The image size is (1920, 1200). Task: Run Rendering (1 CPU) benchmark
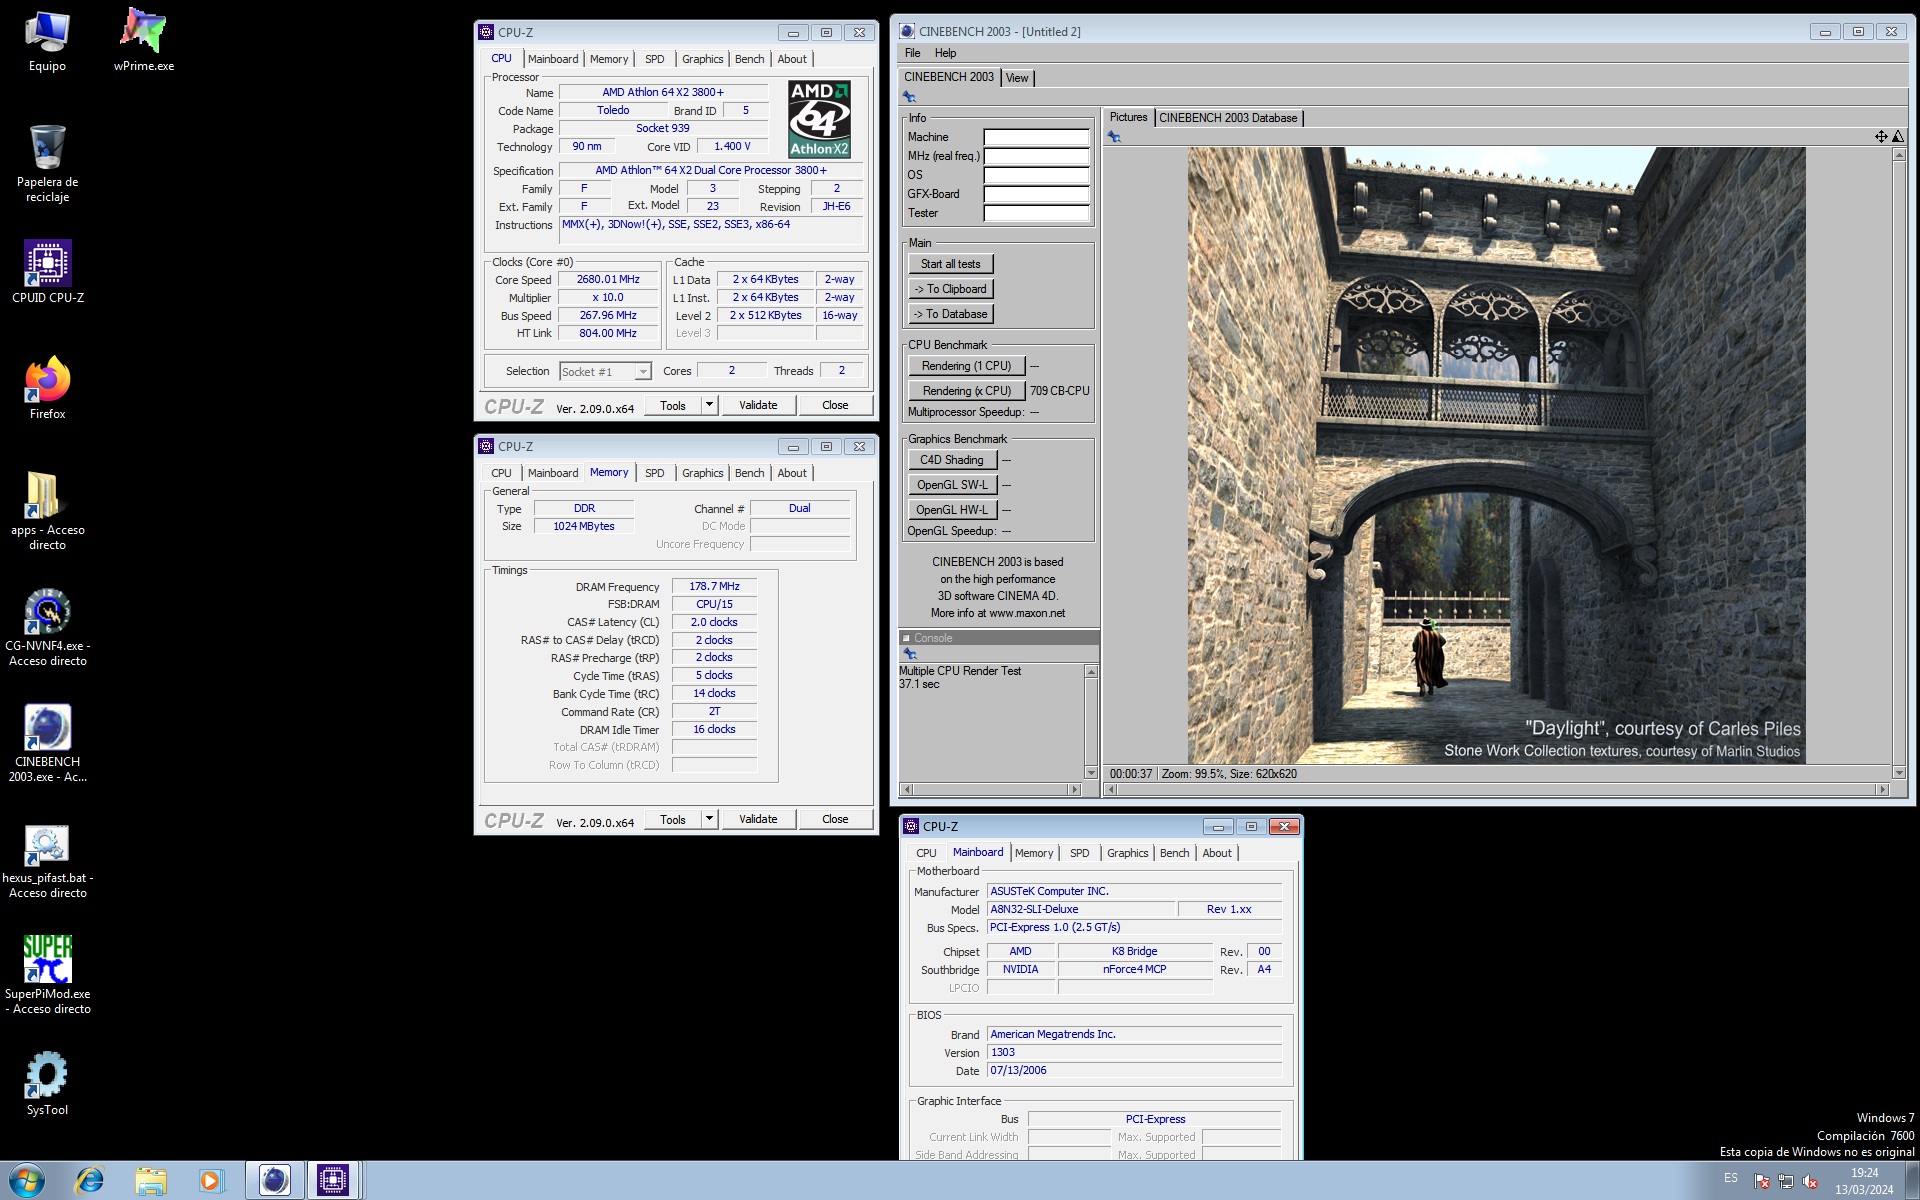pos(966,366)
